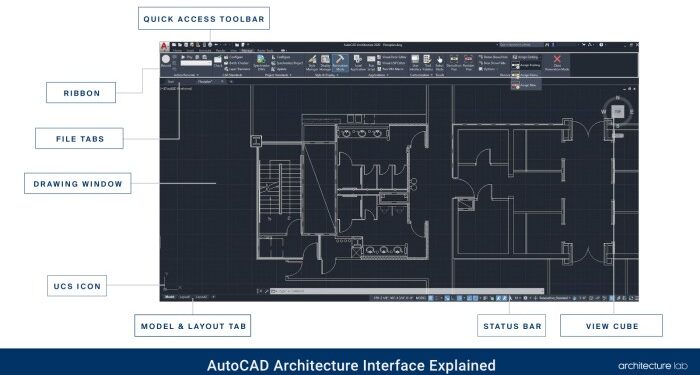This screenshot has width=700, height=375.
Task: Select the Start file tab
Action: coord(171,82)
